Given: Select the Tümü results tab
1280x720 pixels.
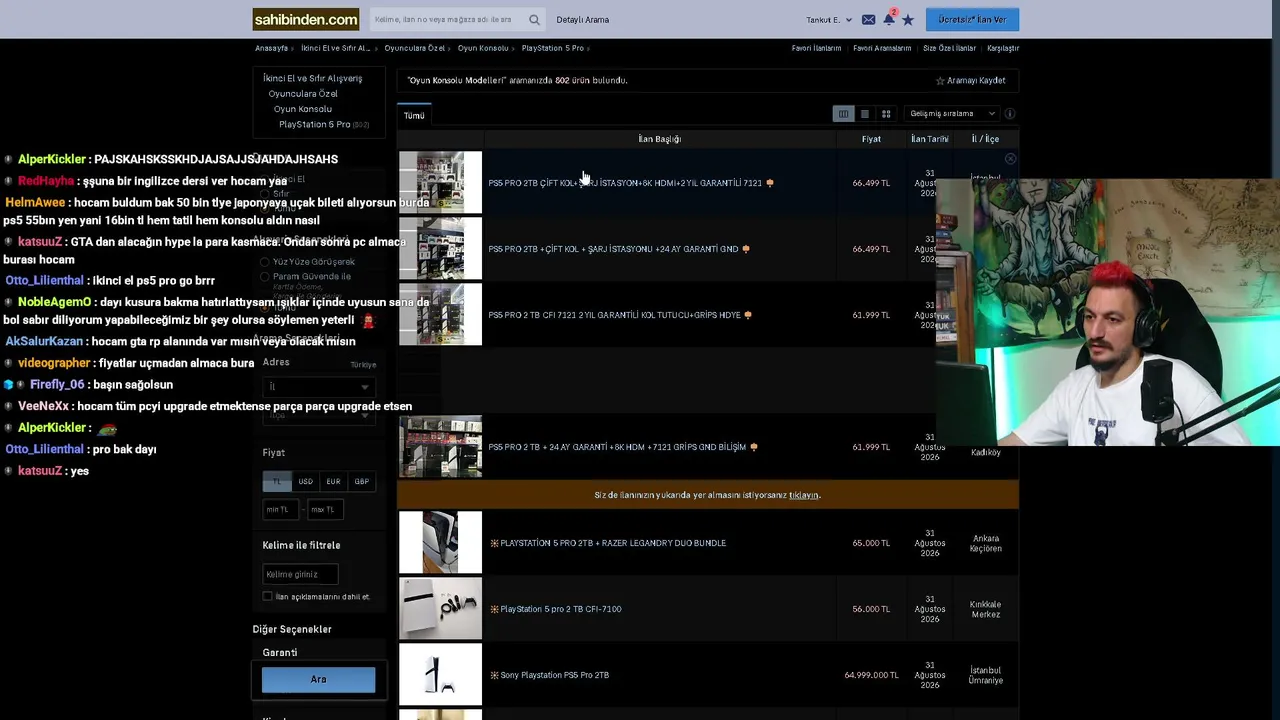Looking at the screenshot, I should [414, 116].
